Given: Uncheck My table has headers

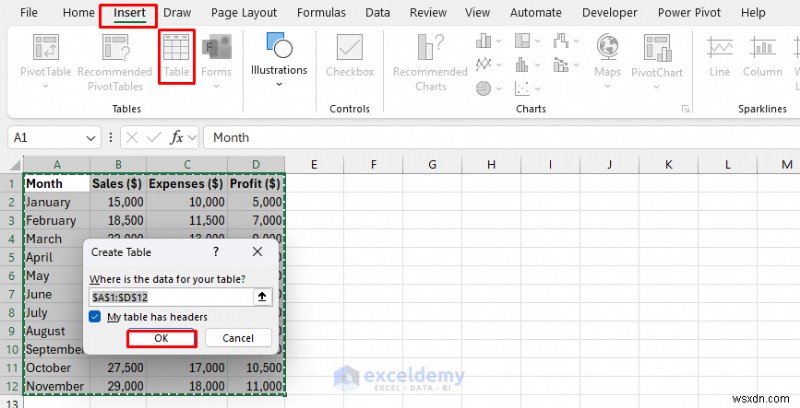Looking at the screenshot, I should point(94,317).
